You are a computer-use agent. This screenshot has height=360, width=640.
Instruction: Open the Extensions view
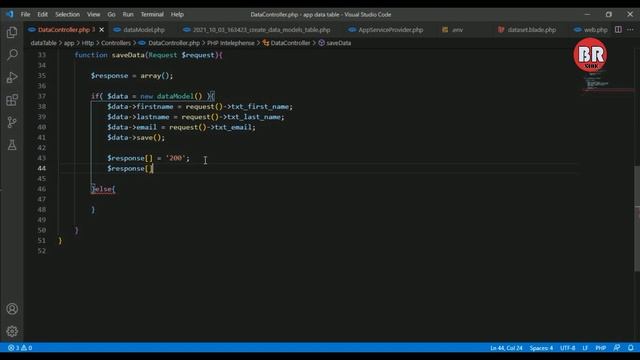[12, 100]
